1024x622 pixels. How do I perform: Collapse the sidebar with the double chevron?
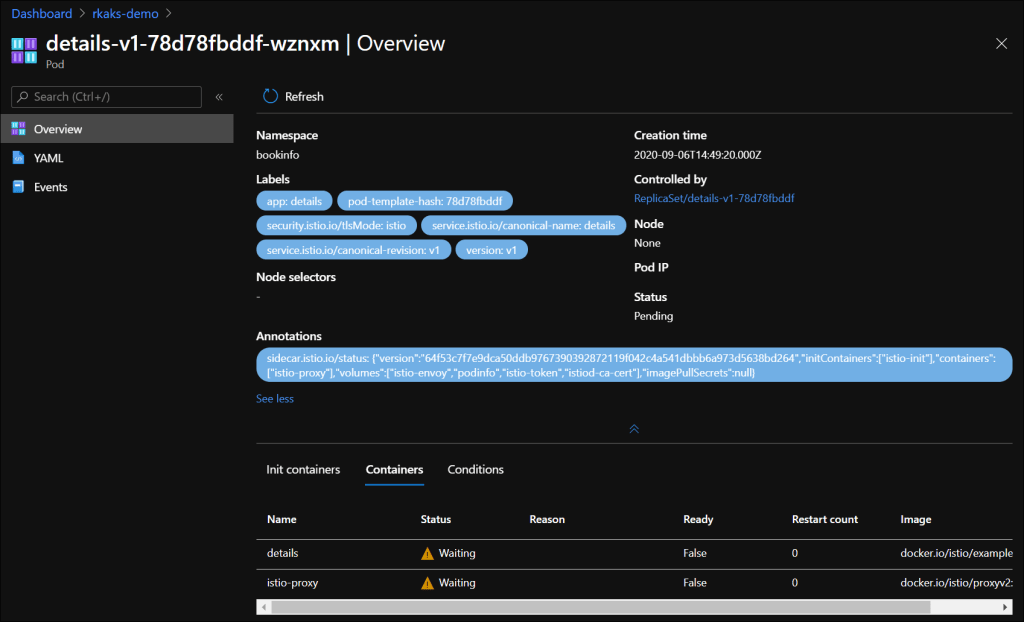click(x=219, y=97)
